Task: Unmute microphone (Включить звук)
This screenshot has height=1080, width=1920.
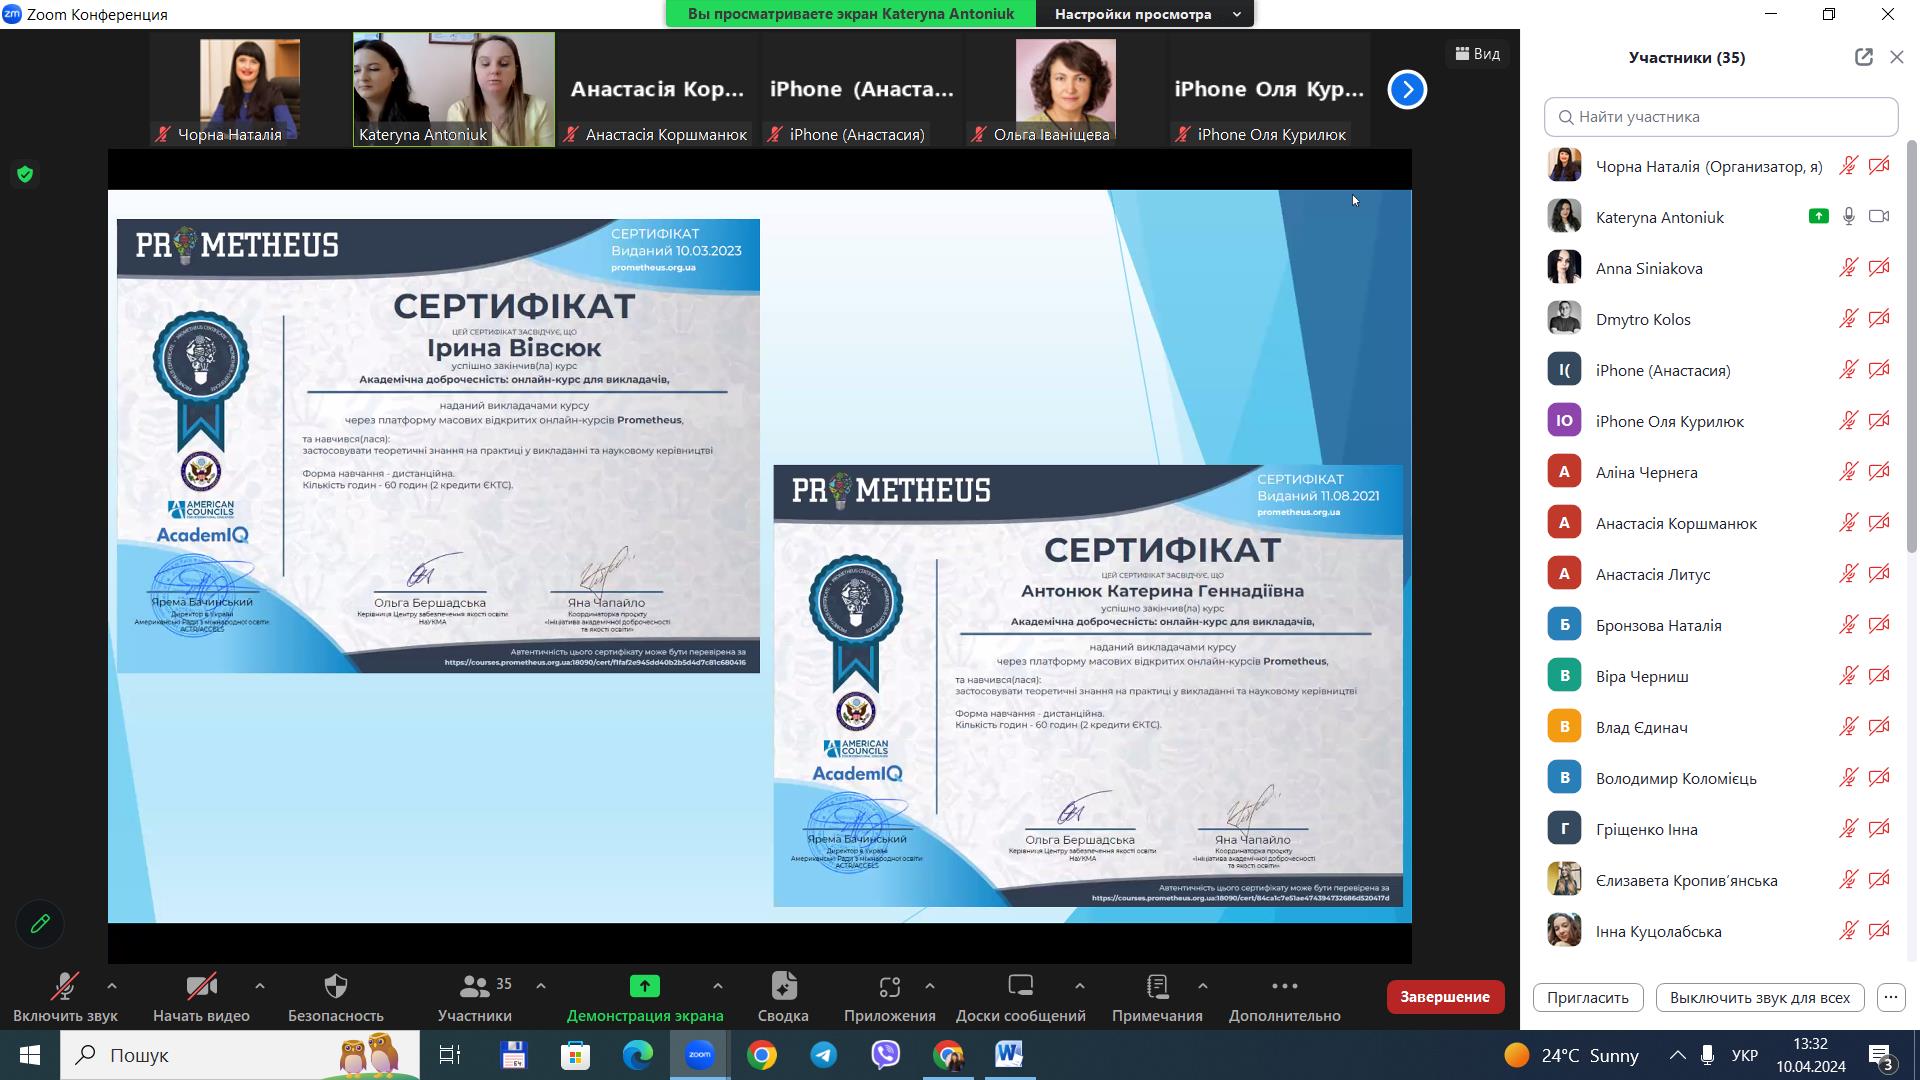Action: click(65, 988)
